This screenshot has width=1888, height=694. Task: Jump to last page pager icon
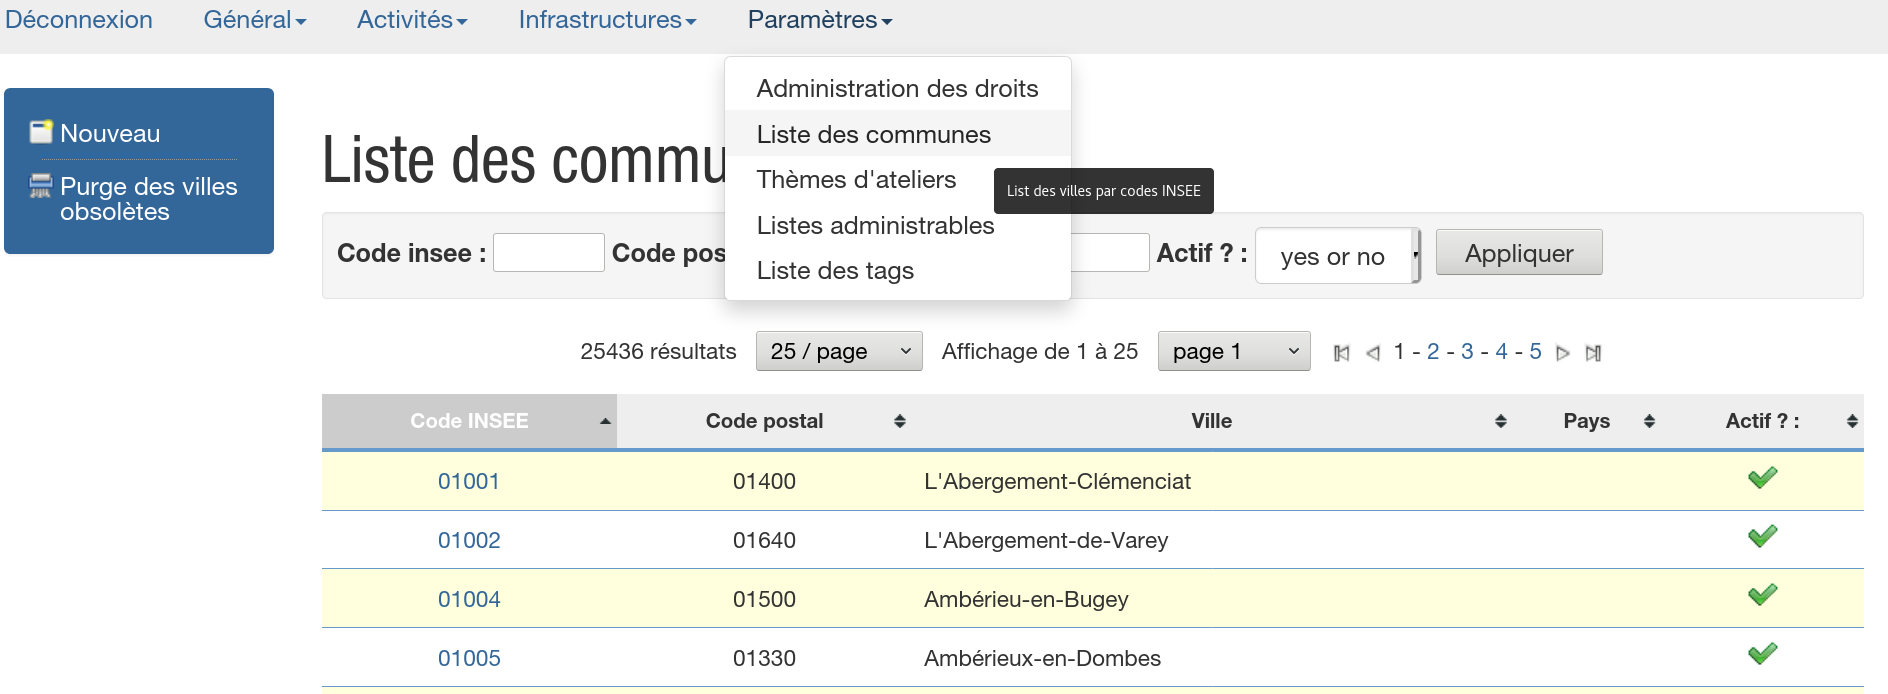pyautogui.click(x=1594, y=353)
